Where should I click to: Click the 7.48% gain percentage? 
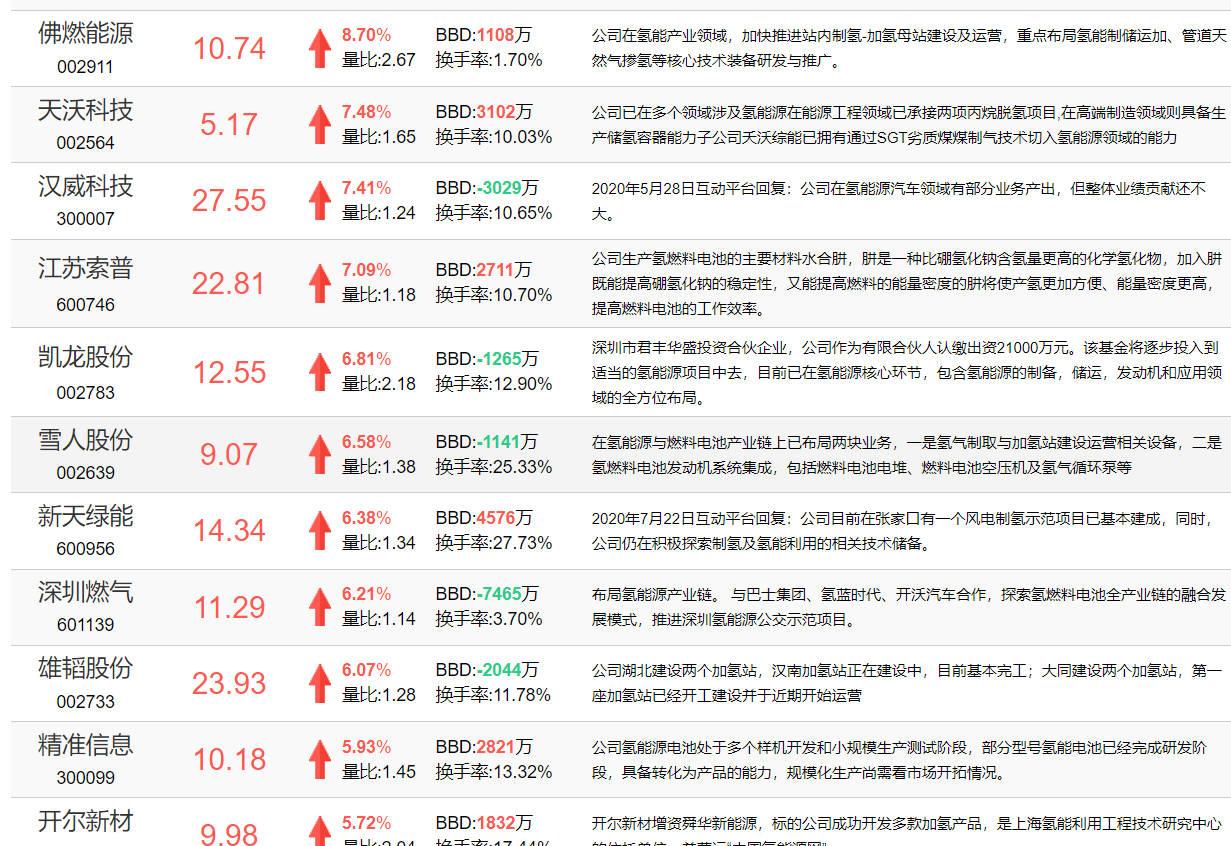pyautogui.click(x=367, y=111)
